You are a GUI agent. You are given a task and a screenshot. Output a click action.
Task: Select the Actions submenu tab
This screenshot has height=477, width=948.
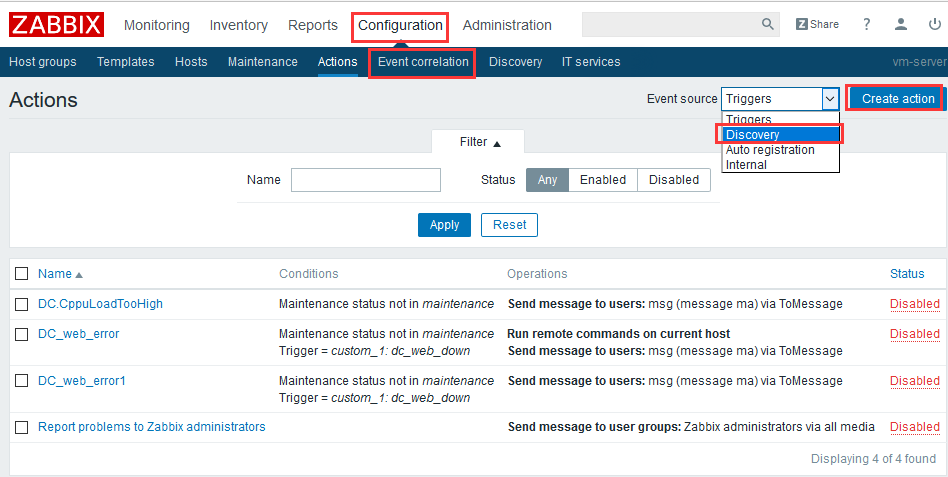337,62
